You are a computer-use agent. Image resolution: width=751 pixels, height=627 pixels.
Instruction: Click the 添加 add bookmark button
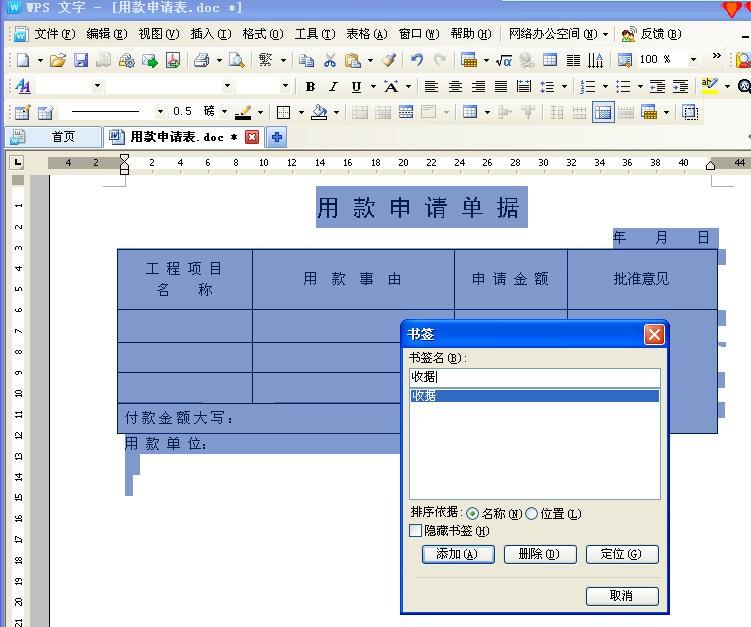click(458, 554)
